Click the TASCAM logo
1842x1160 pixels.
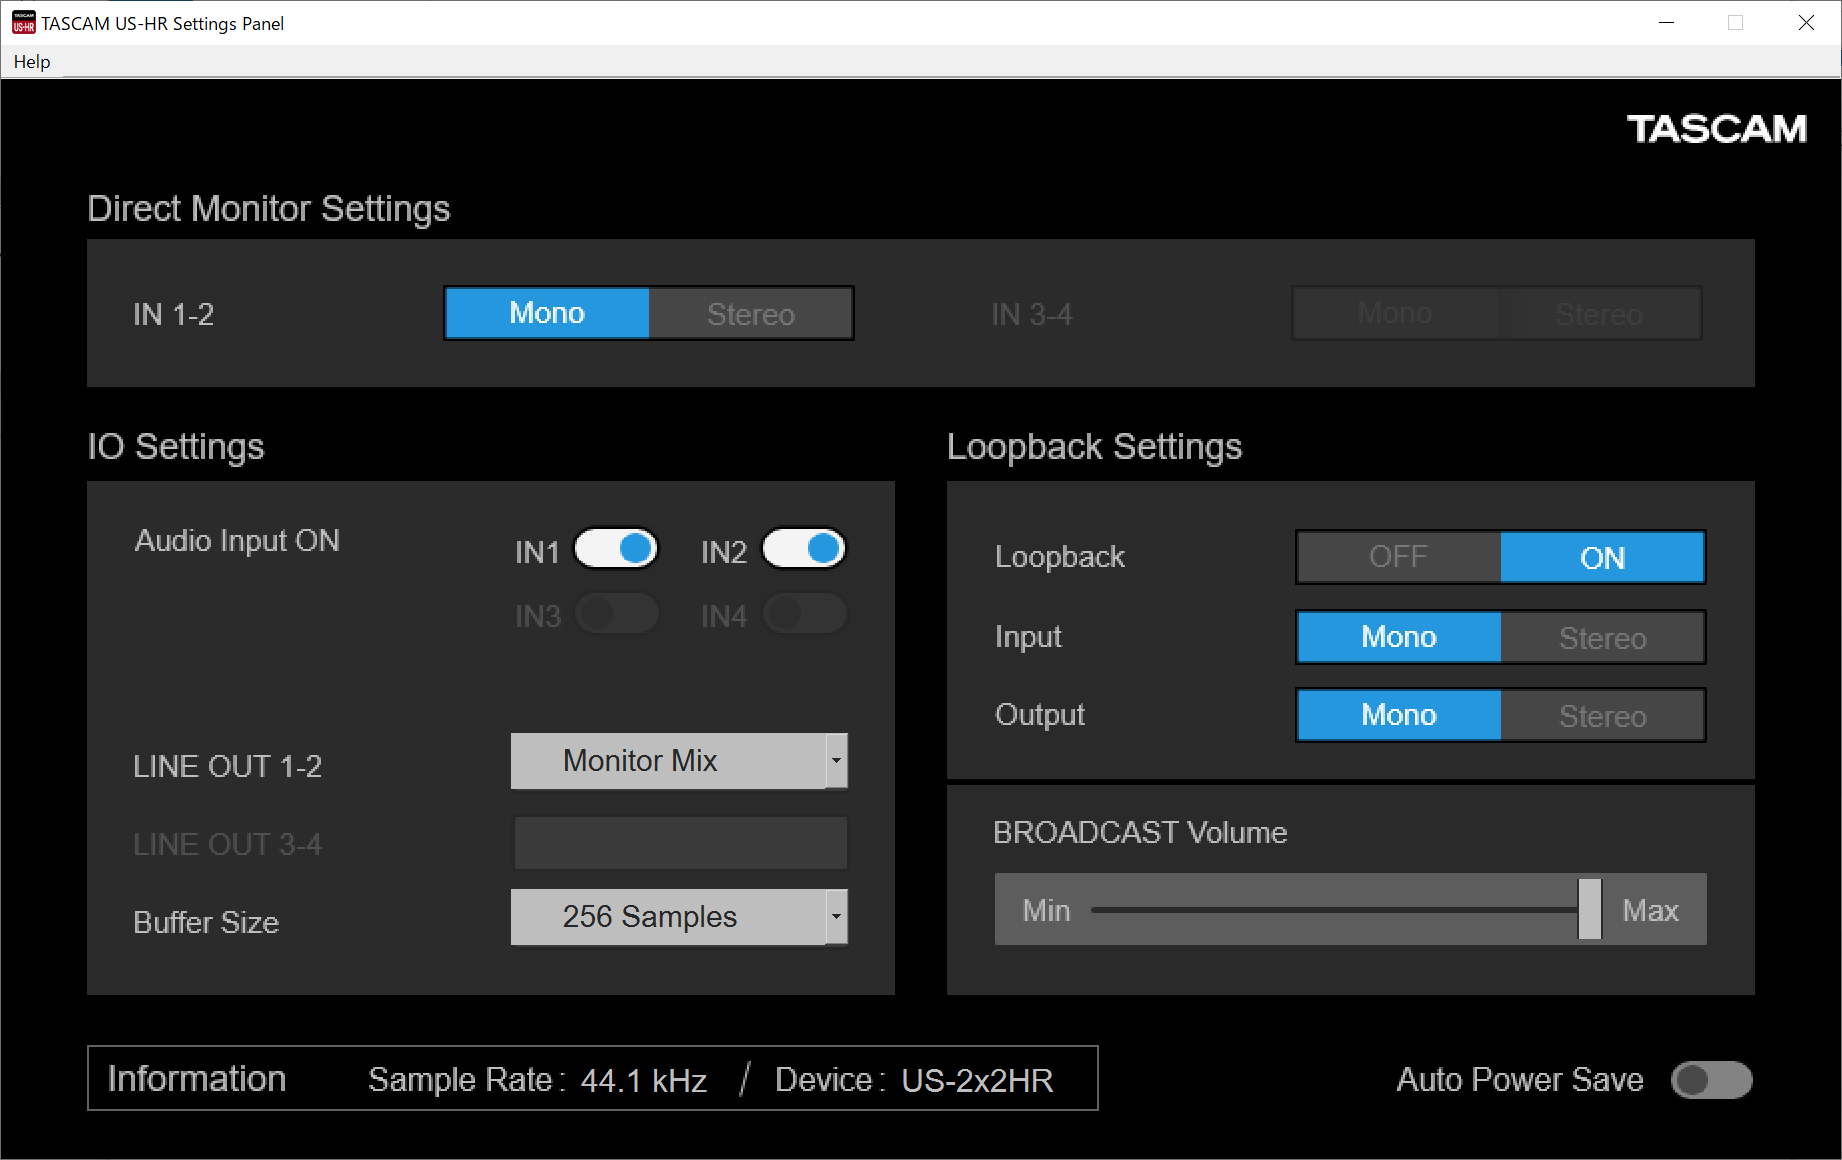coord(1716,129)
